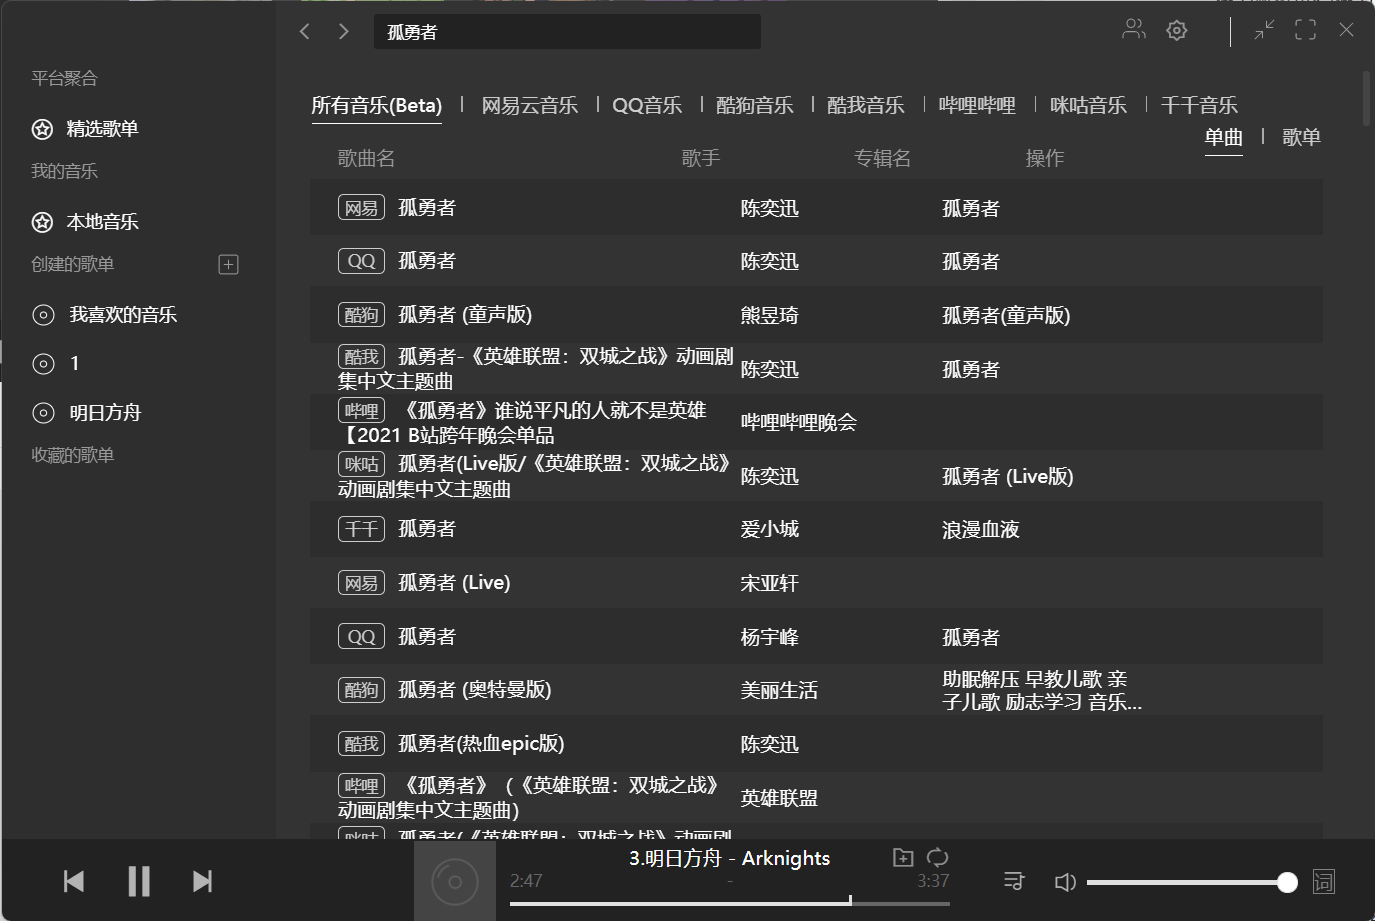The image size is (1375, 921).
Task: Open album 孤勇者 (Live版)
Action: click(x=1007, y=477)
